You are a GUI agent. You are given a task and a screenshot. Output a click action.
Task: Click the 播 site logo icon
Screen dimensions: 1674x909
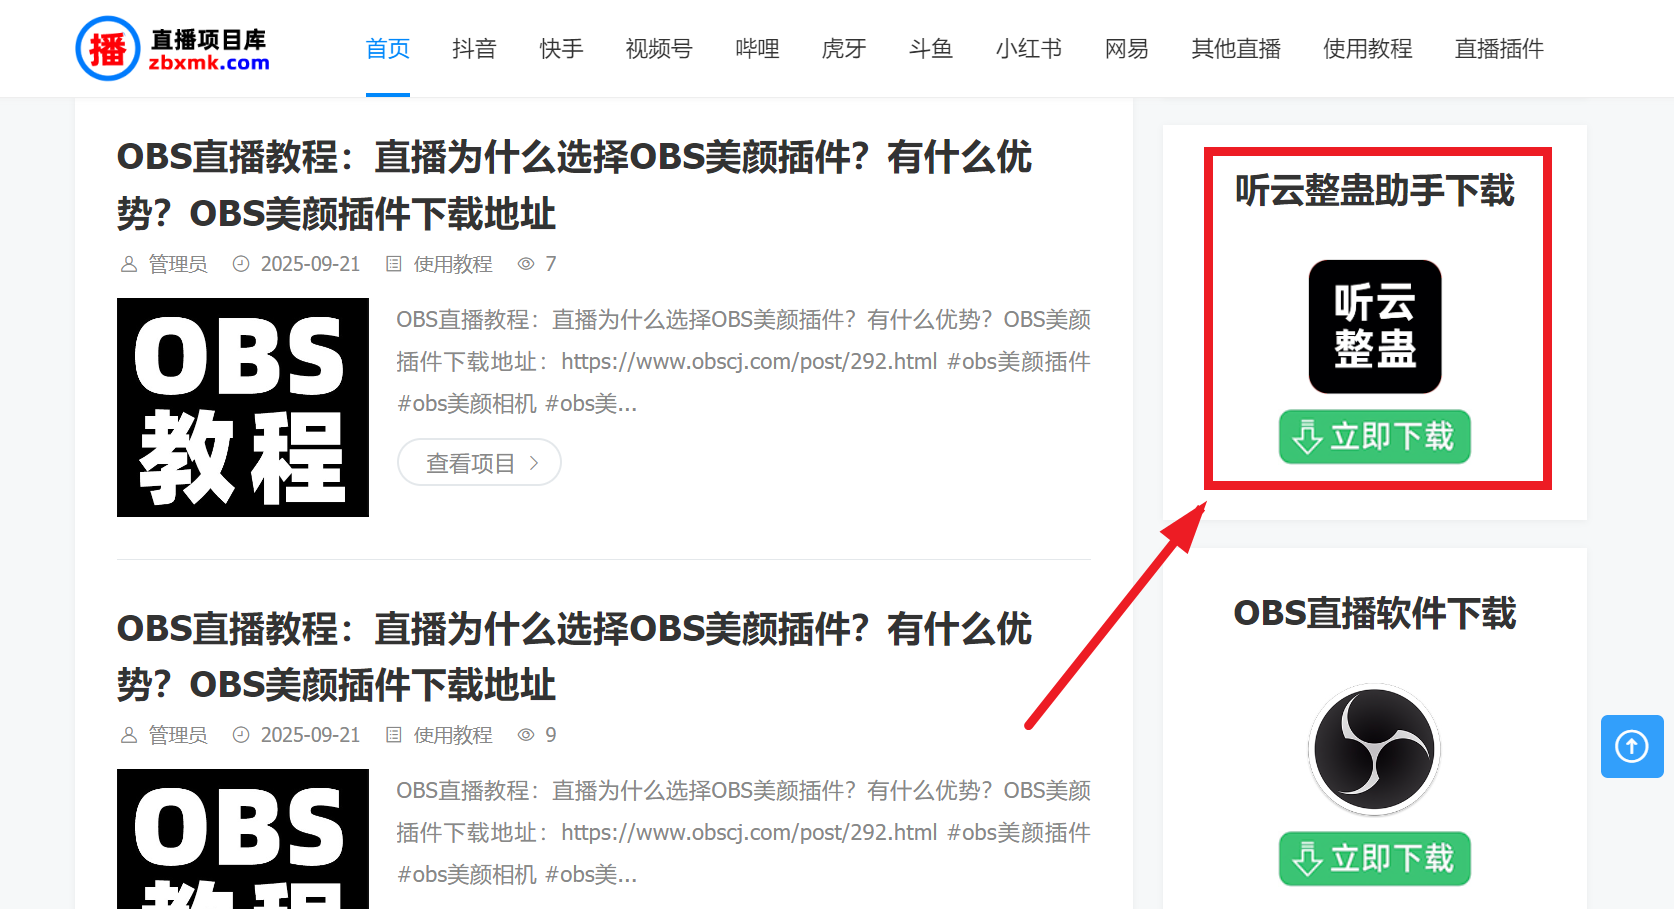point(107,47)
